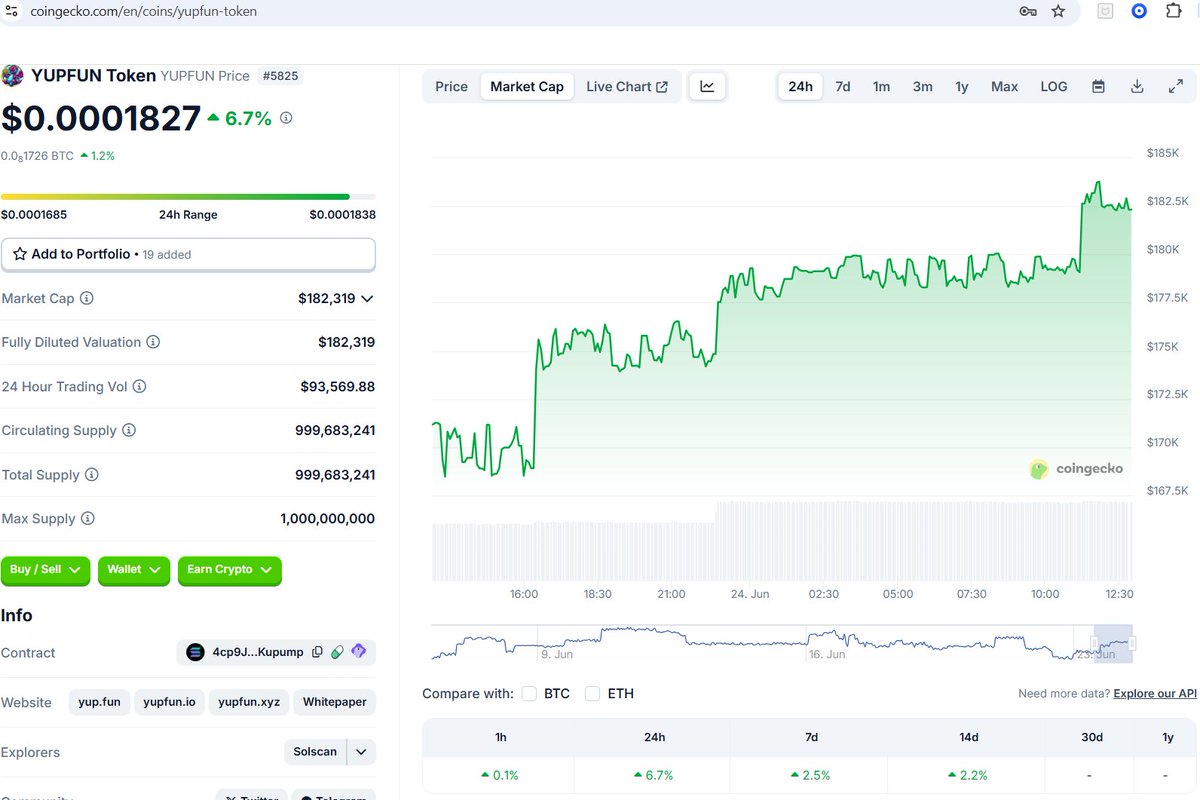Image resolution: width=1200 pixels, height=800 pixels.
Task: Open the yupfun.xyz website link
Action: click(250, 702)
